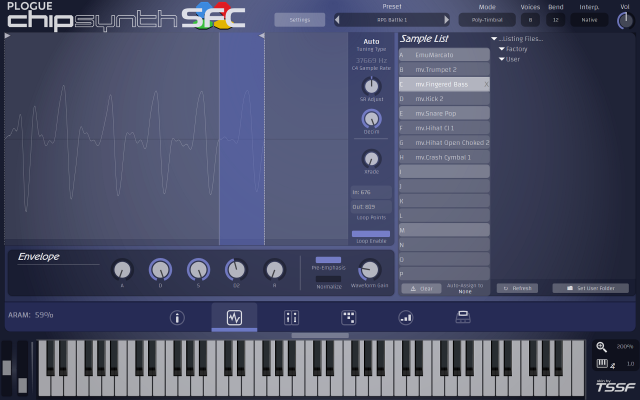The image size is (640, 400).
Task: Click the loop start marker triangle
Action: click(x=7, y=36)
